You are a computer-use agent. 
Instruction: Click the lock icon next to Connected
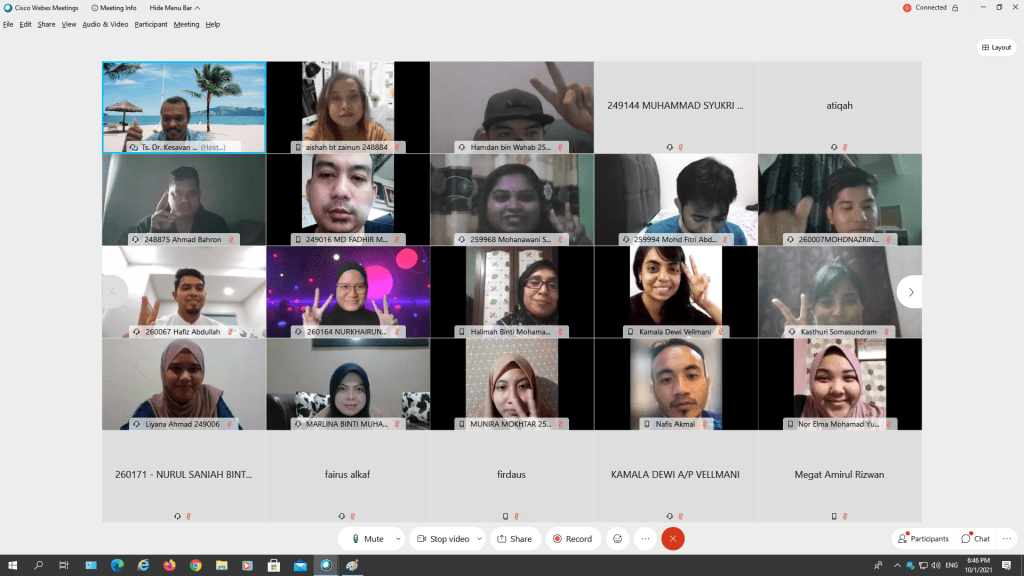(955, 7)
